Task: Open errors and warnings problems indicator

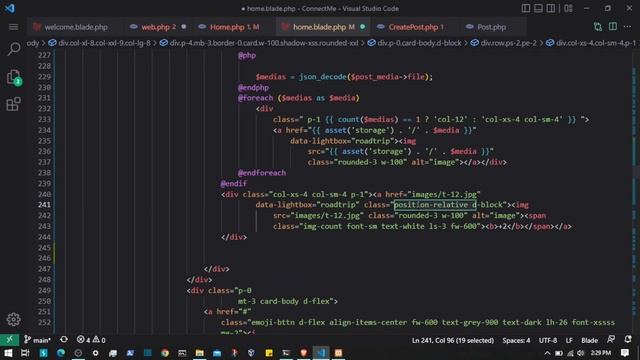Action: 91,340
